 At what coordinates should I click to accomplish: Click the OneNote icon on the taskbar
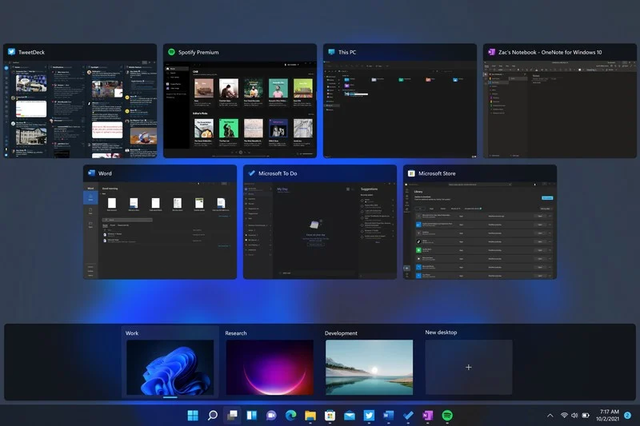tap(428, 415)
